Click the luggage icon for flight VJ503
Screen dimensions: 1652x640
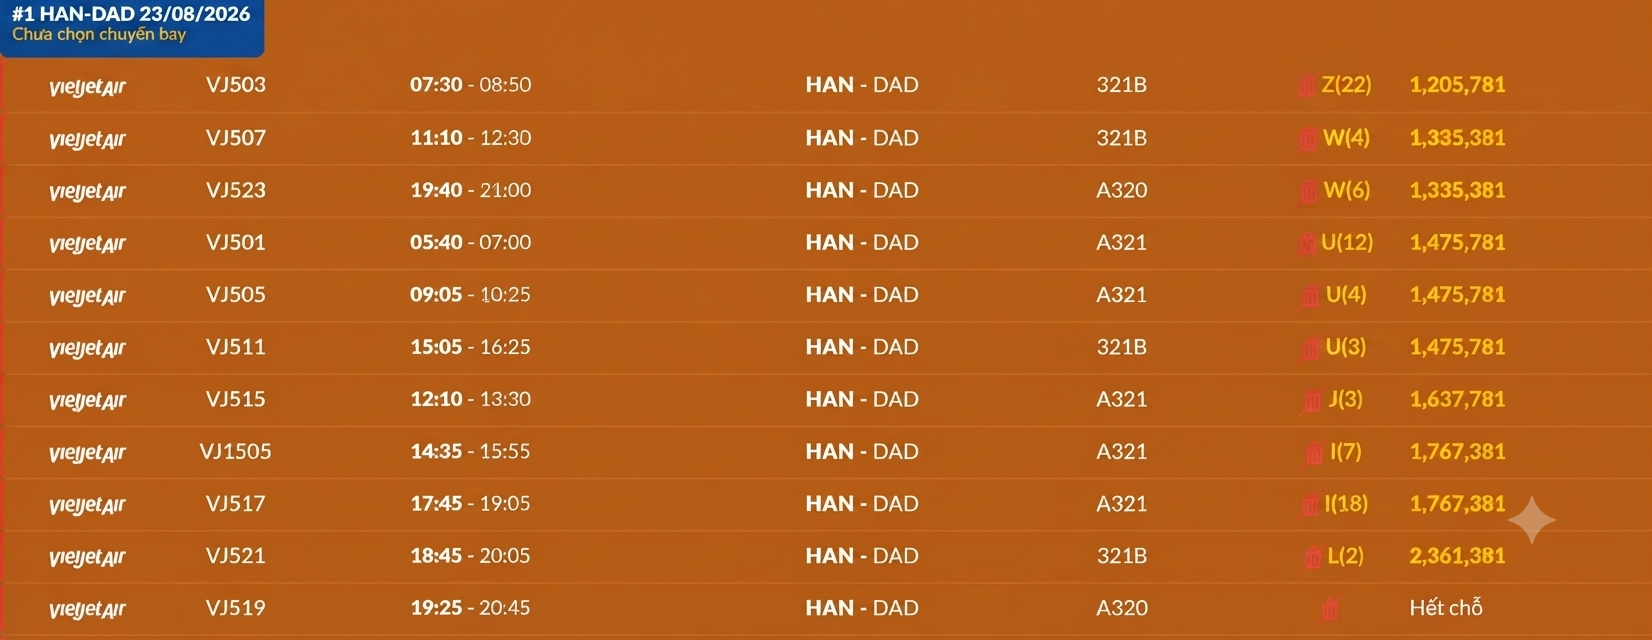pyautogui.click(x=1307, y=86)
